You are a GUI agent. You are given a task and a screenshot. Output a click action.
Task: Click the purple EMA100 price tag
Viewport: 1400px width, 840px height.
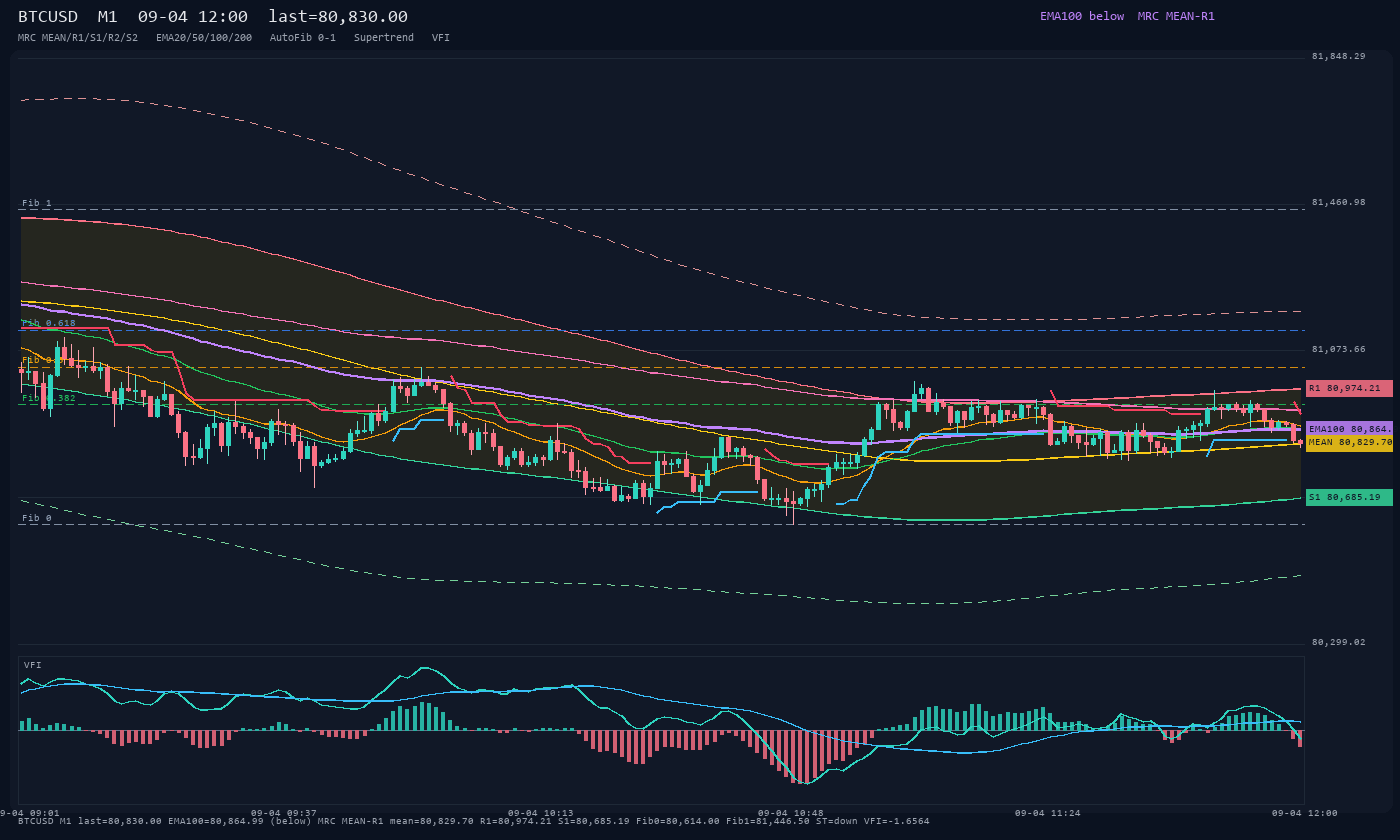pyautogui.click(x=1349, y=428)
